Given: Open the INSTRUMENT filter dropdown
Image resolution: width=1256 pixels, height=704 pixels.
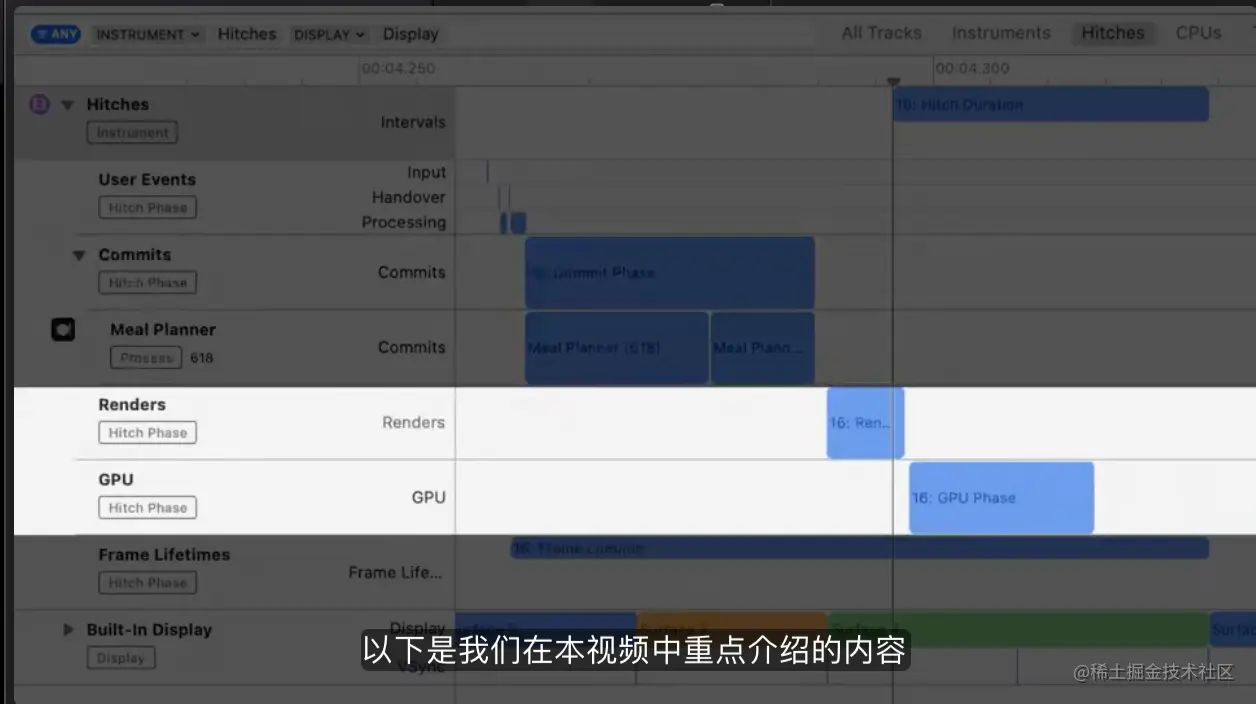Looking at the screenshot, I should tap(146, 33).
